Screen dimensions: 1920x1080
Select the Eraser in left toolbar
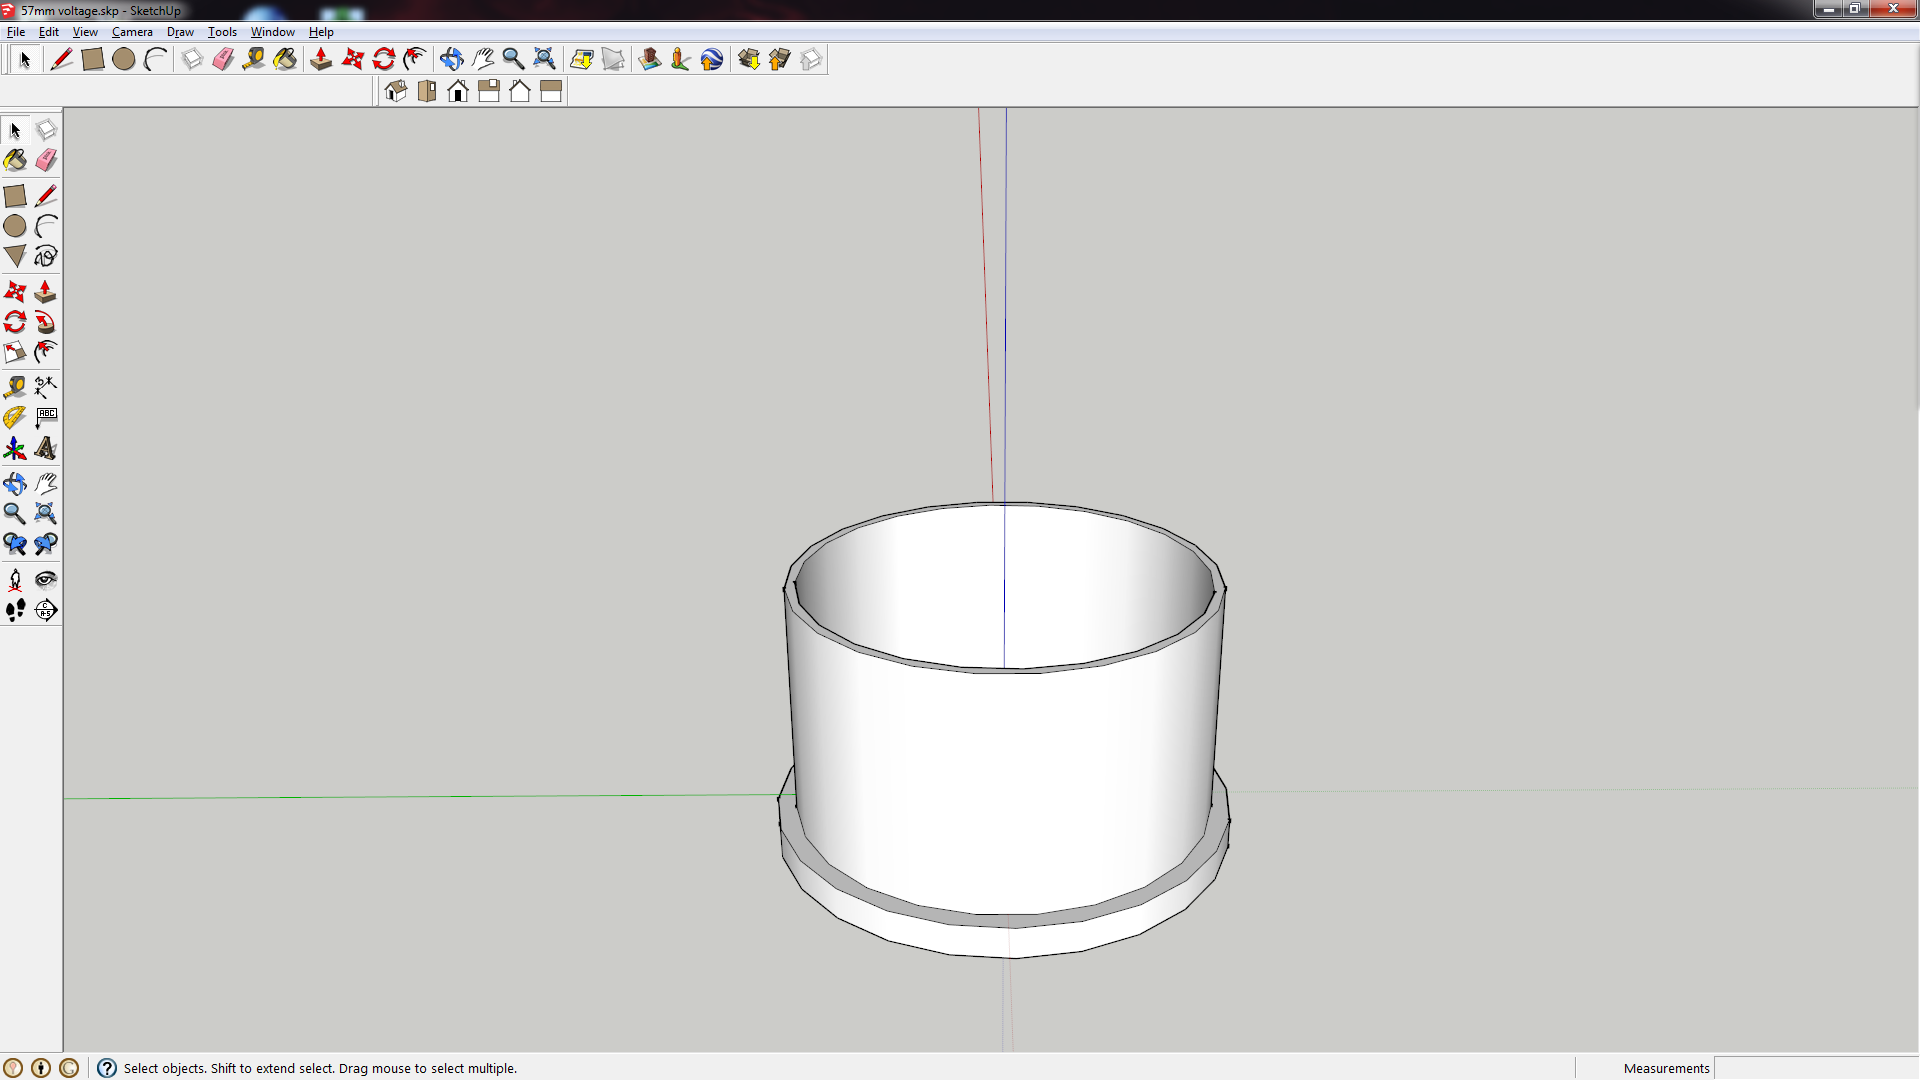click(x=46, y=161)
